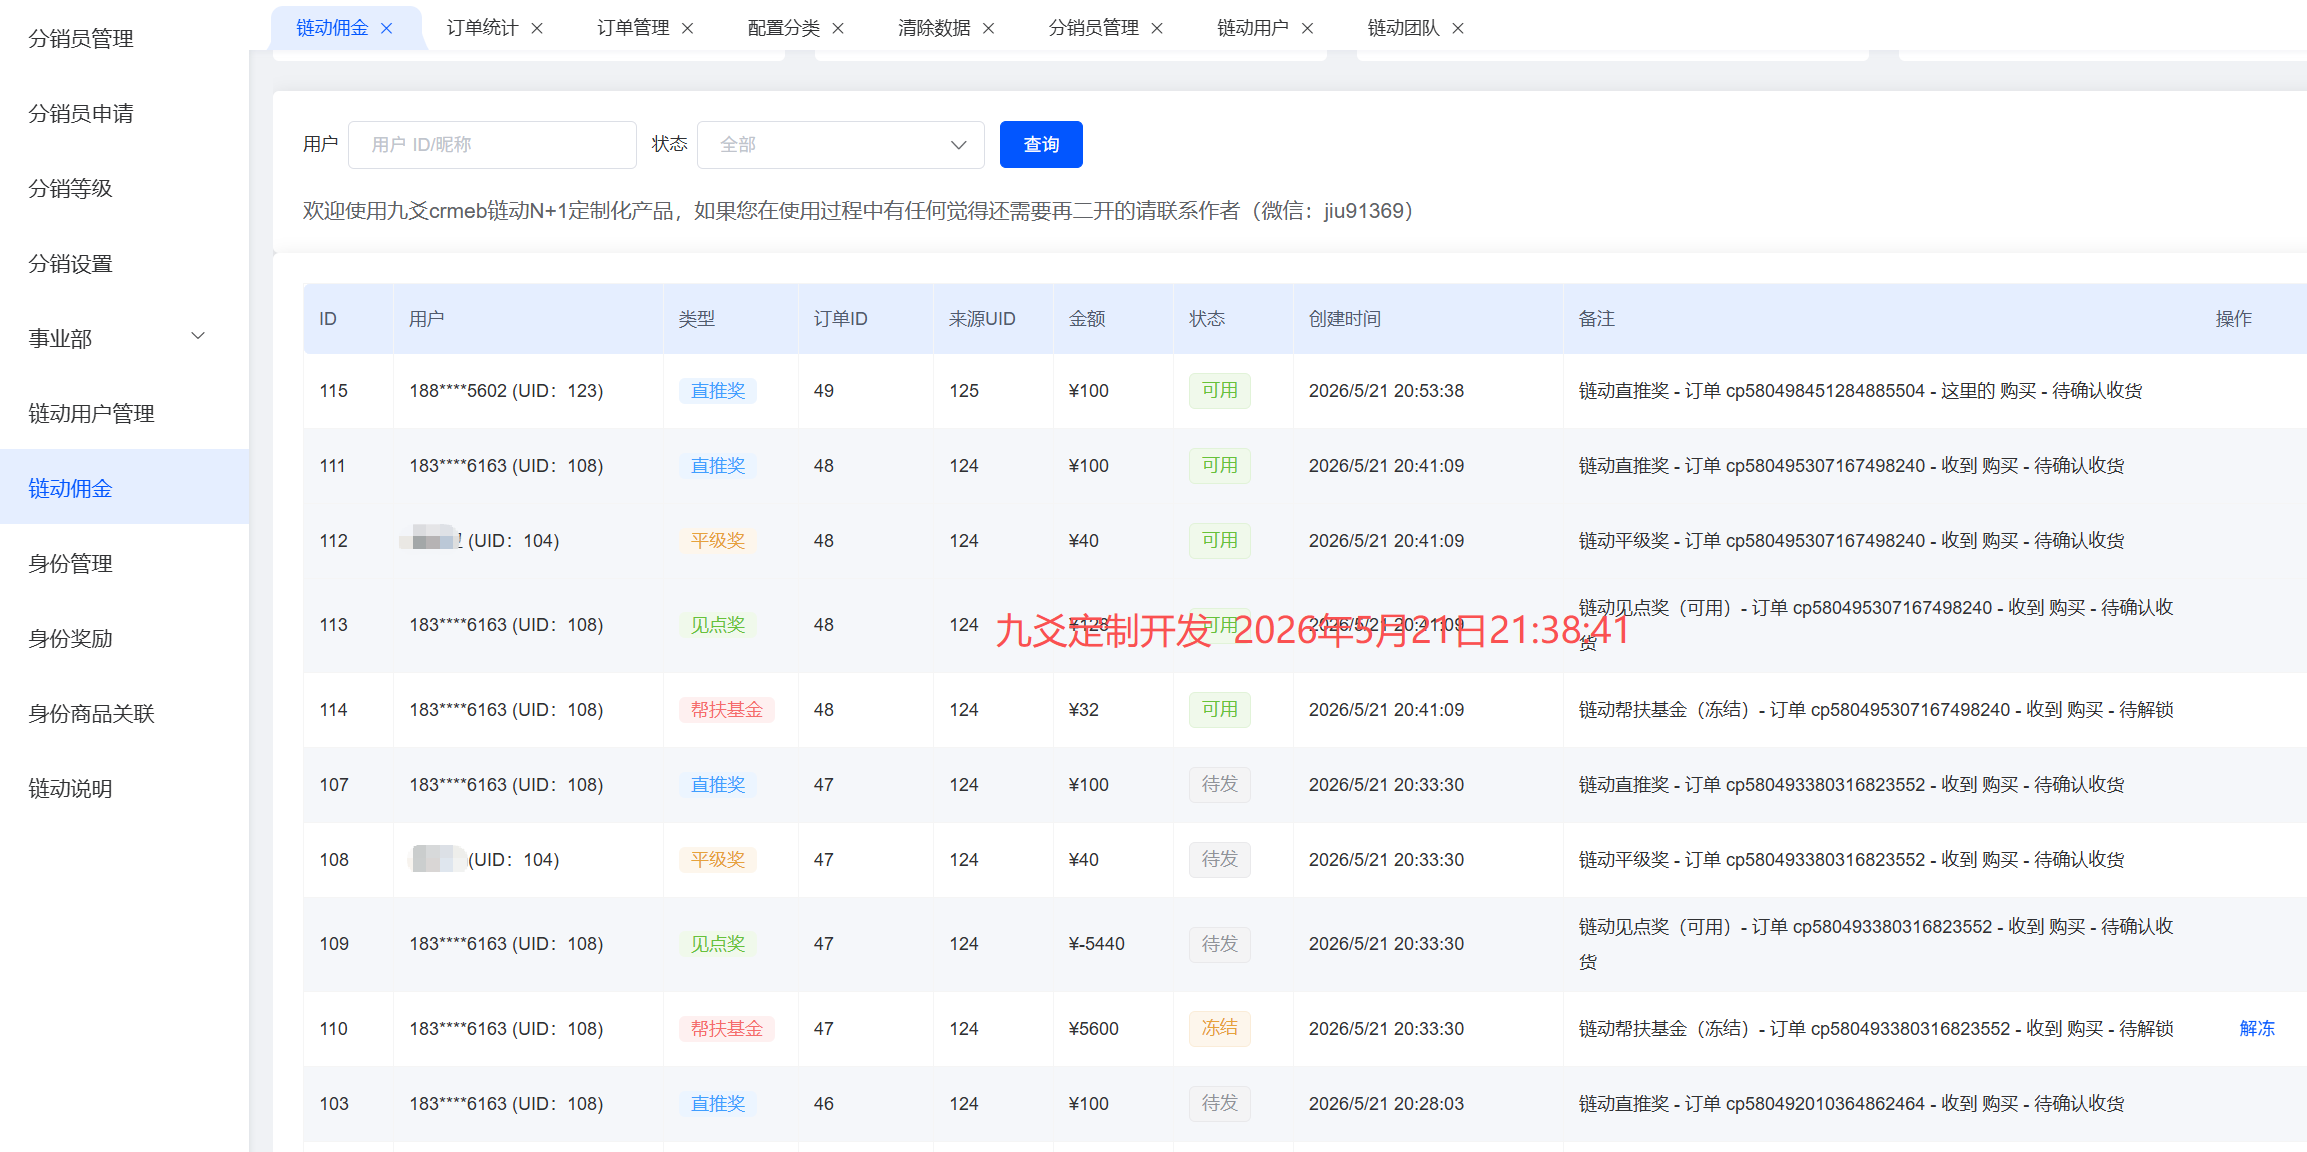The image size is (2307, 1152).
Task: Click 待发 status in row 108
Action: pyautogui.click(x=1219, y=860)
